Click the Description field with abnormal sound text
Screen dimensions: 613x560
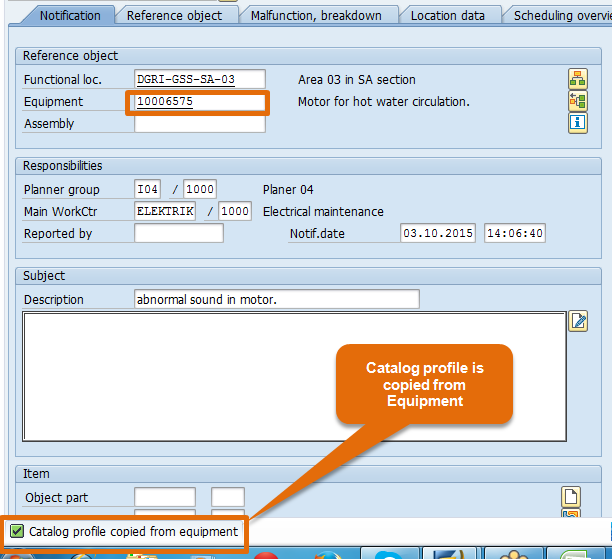(x=276, y=299)
